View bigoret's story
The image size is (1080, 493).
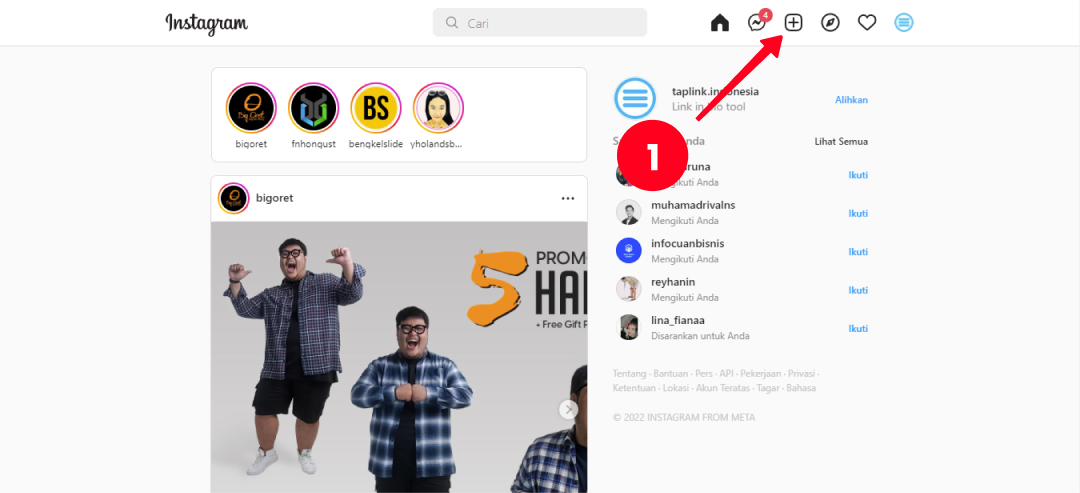(251, 107)
